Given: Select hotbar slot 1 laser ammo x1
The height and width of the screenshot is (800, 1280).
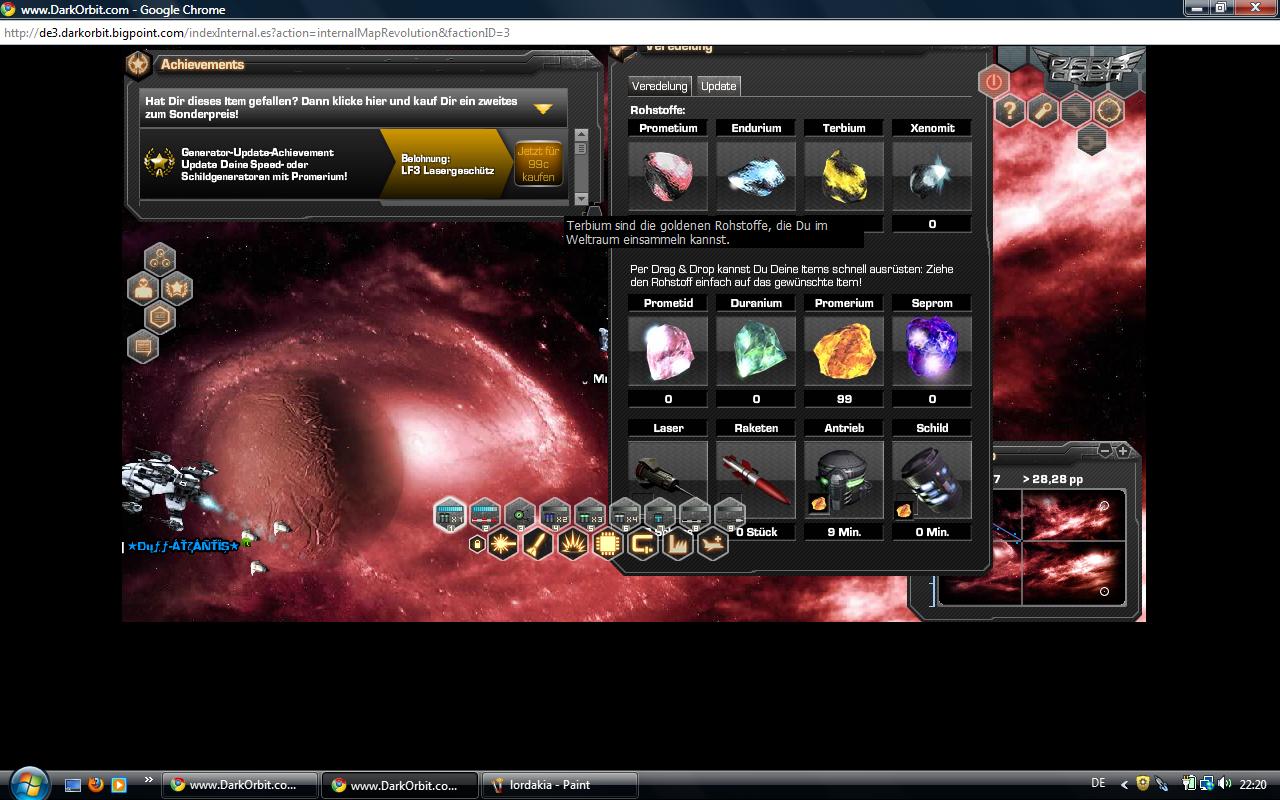Looking at the screenshot, I should 450,515.
